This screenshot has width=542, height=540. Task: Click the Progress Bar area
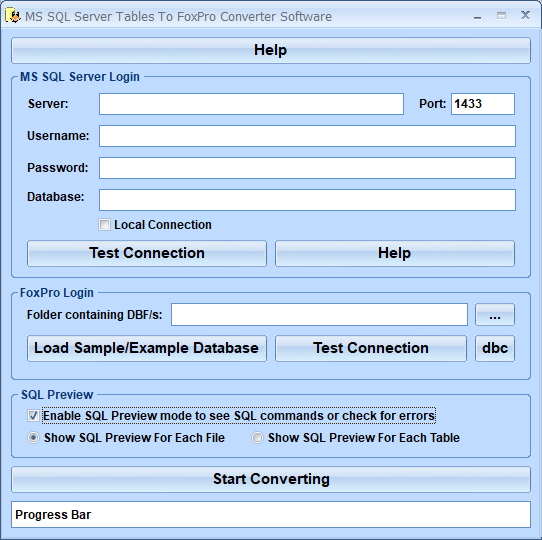(271, 514)
